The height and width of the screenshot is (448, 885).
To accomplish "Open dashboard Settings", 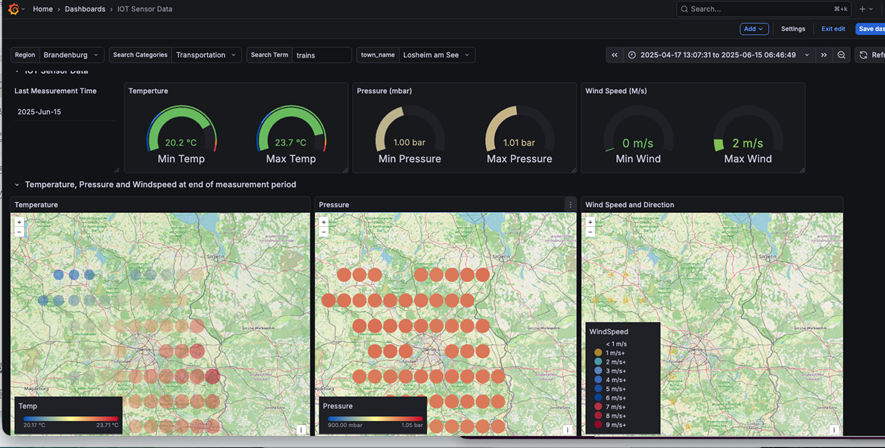I will tap(793, 29).
